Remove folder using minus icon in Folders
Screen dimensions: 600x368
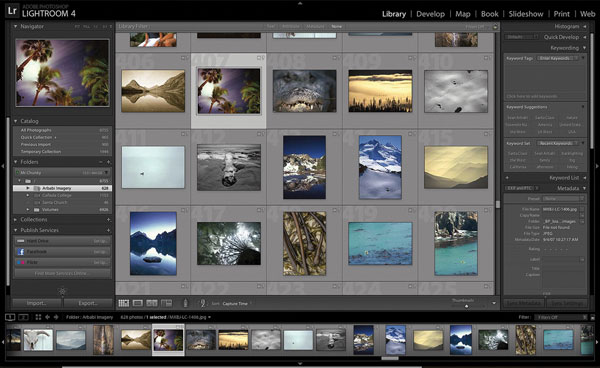101,162
